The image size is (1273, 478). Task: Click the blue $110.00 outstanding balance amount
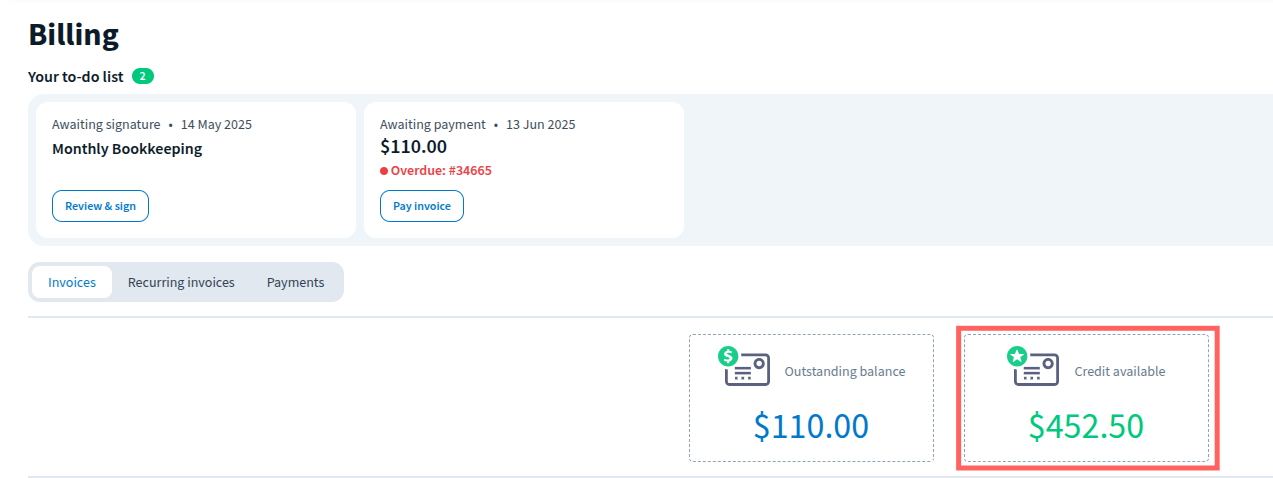(x=811, y=426)
